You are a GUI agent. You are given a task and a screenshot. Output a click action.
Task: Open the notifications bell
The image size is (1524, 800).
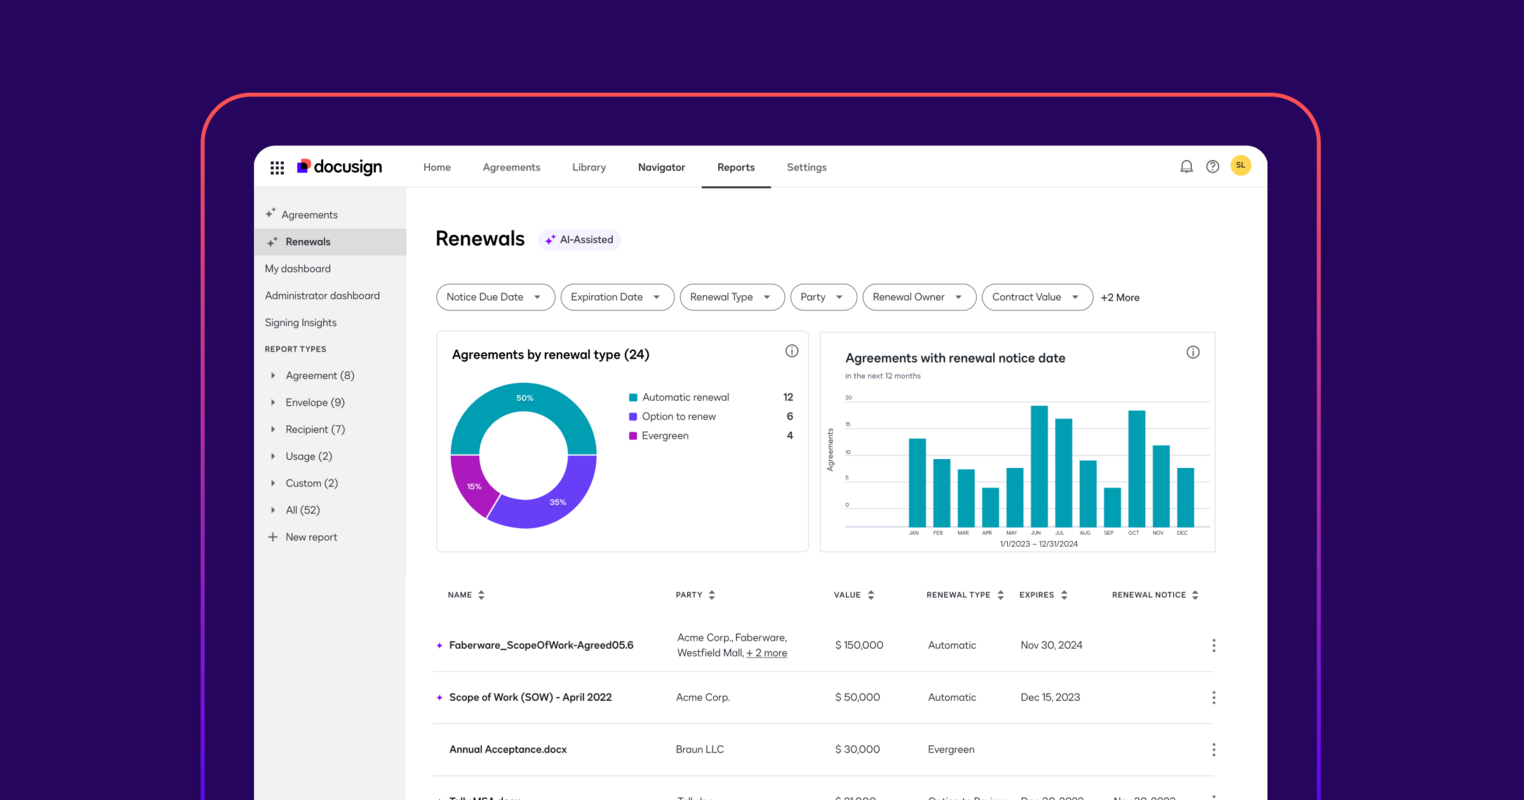coord(1186,167)
